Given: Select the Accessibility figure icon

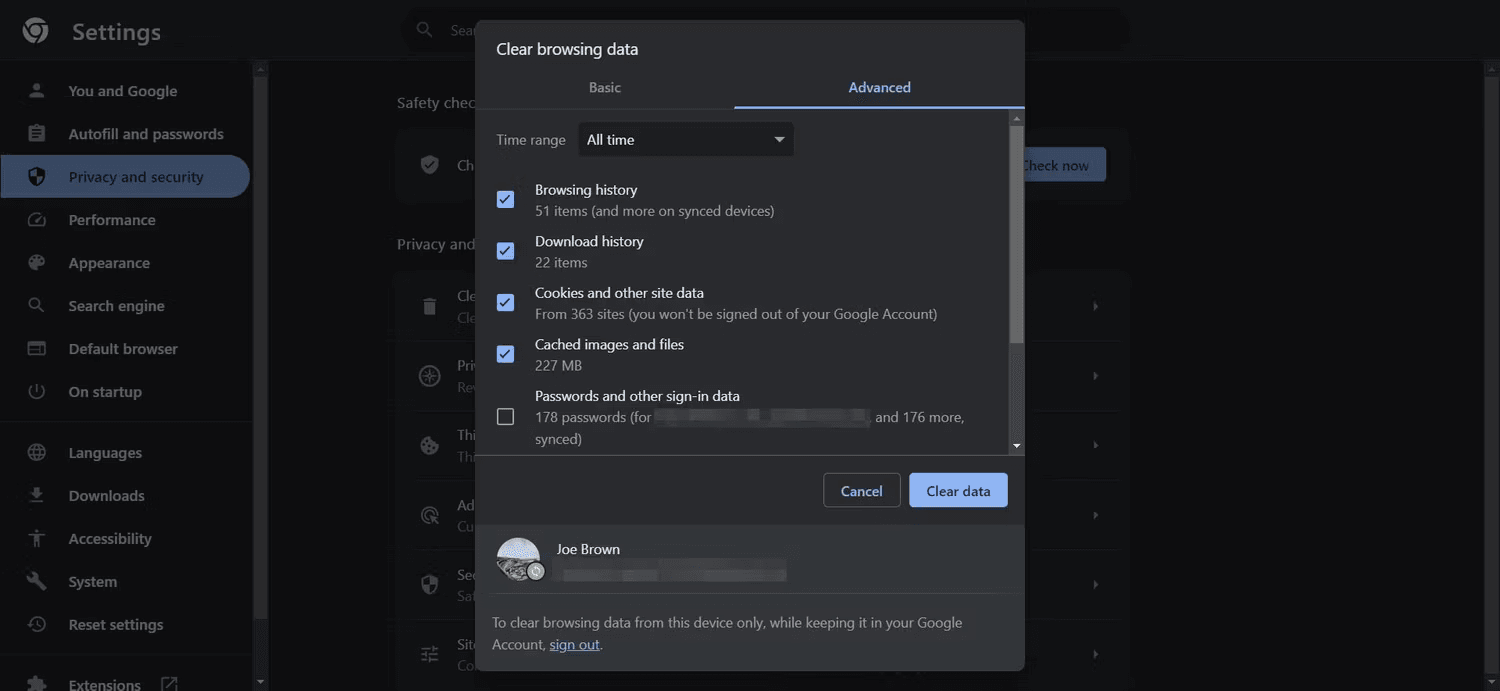Looking at the screenshot, I should point(37,539).
